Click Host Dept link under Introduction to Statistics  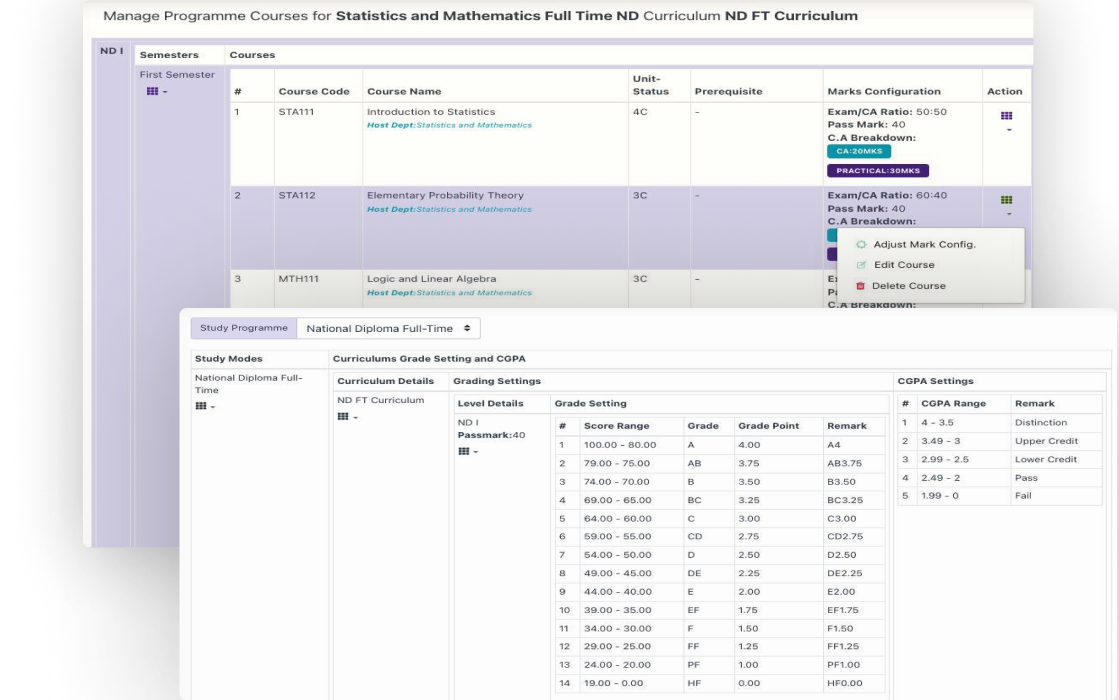[449, 126]
